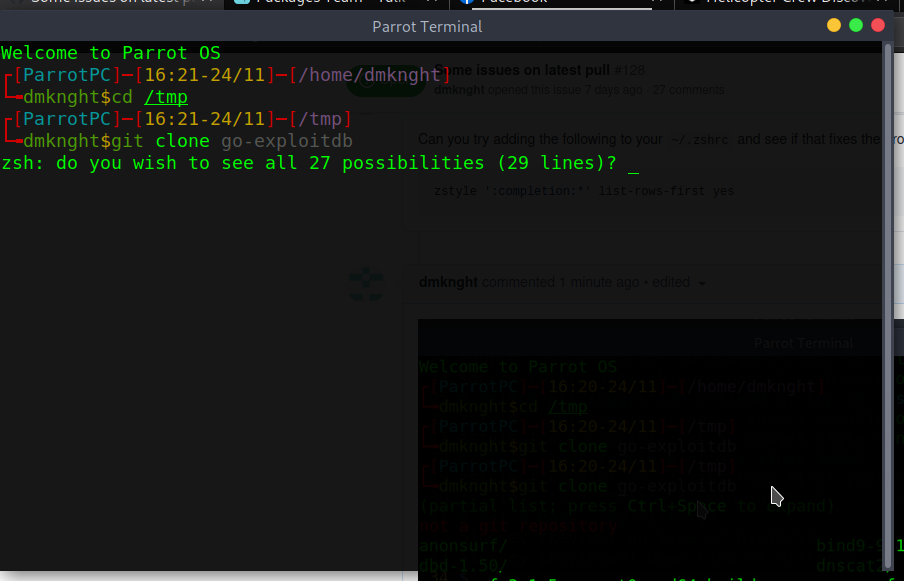Switch to the Helicopter Crew browser tab
The height and width of the screenshot is (581, 904).
pos(789,3)
